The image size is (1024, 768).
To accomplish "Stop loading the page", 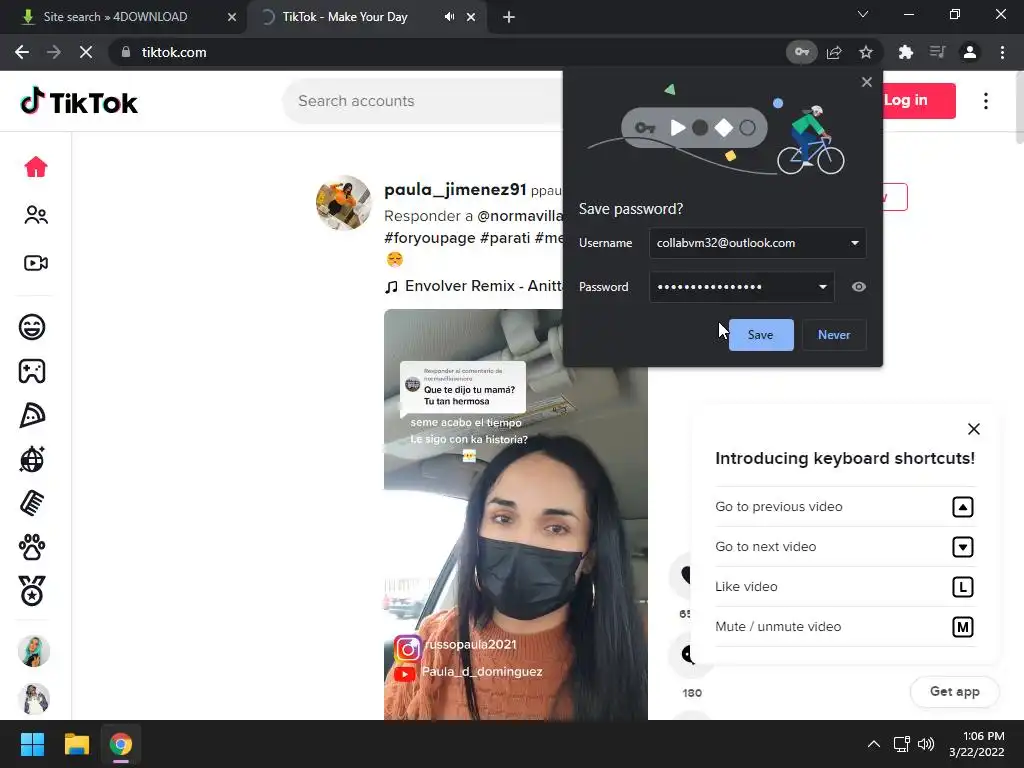I will coord(86,52).
